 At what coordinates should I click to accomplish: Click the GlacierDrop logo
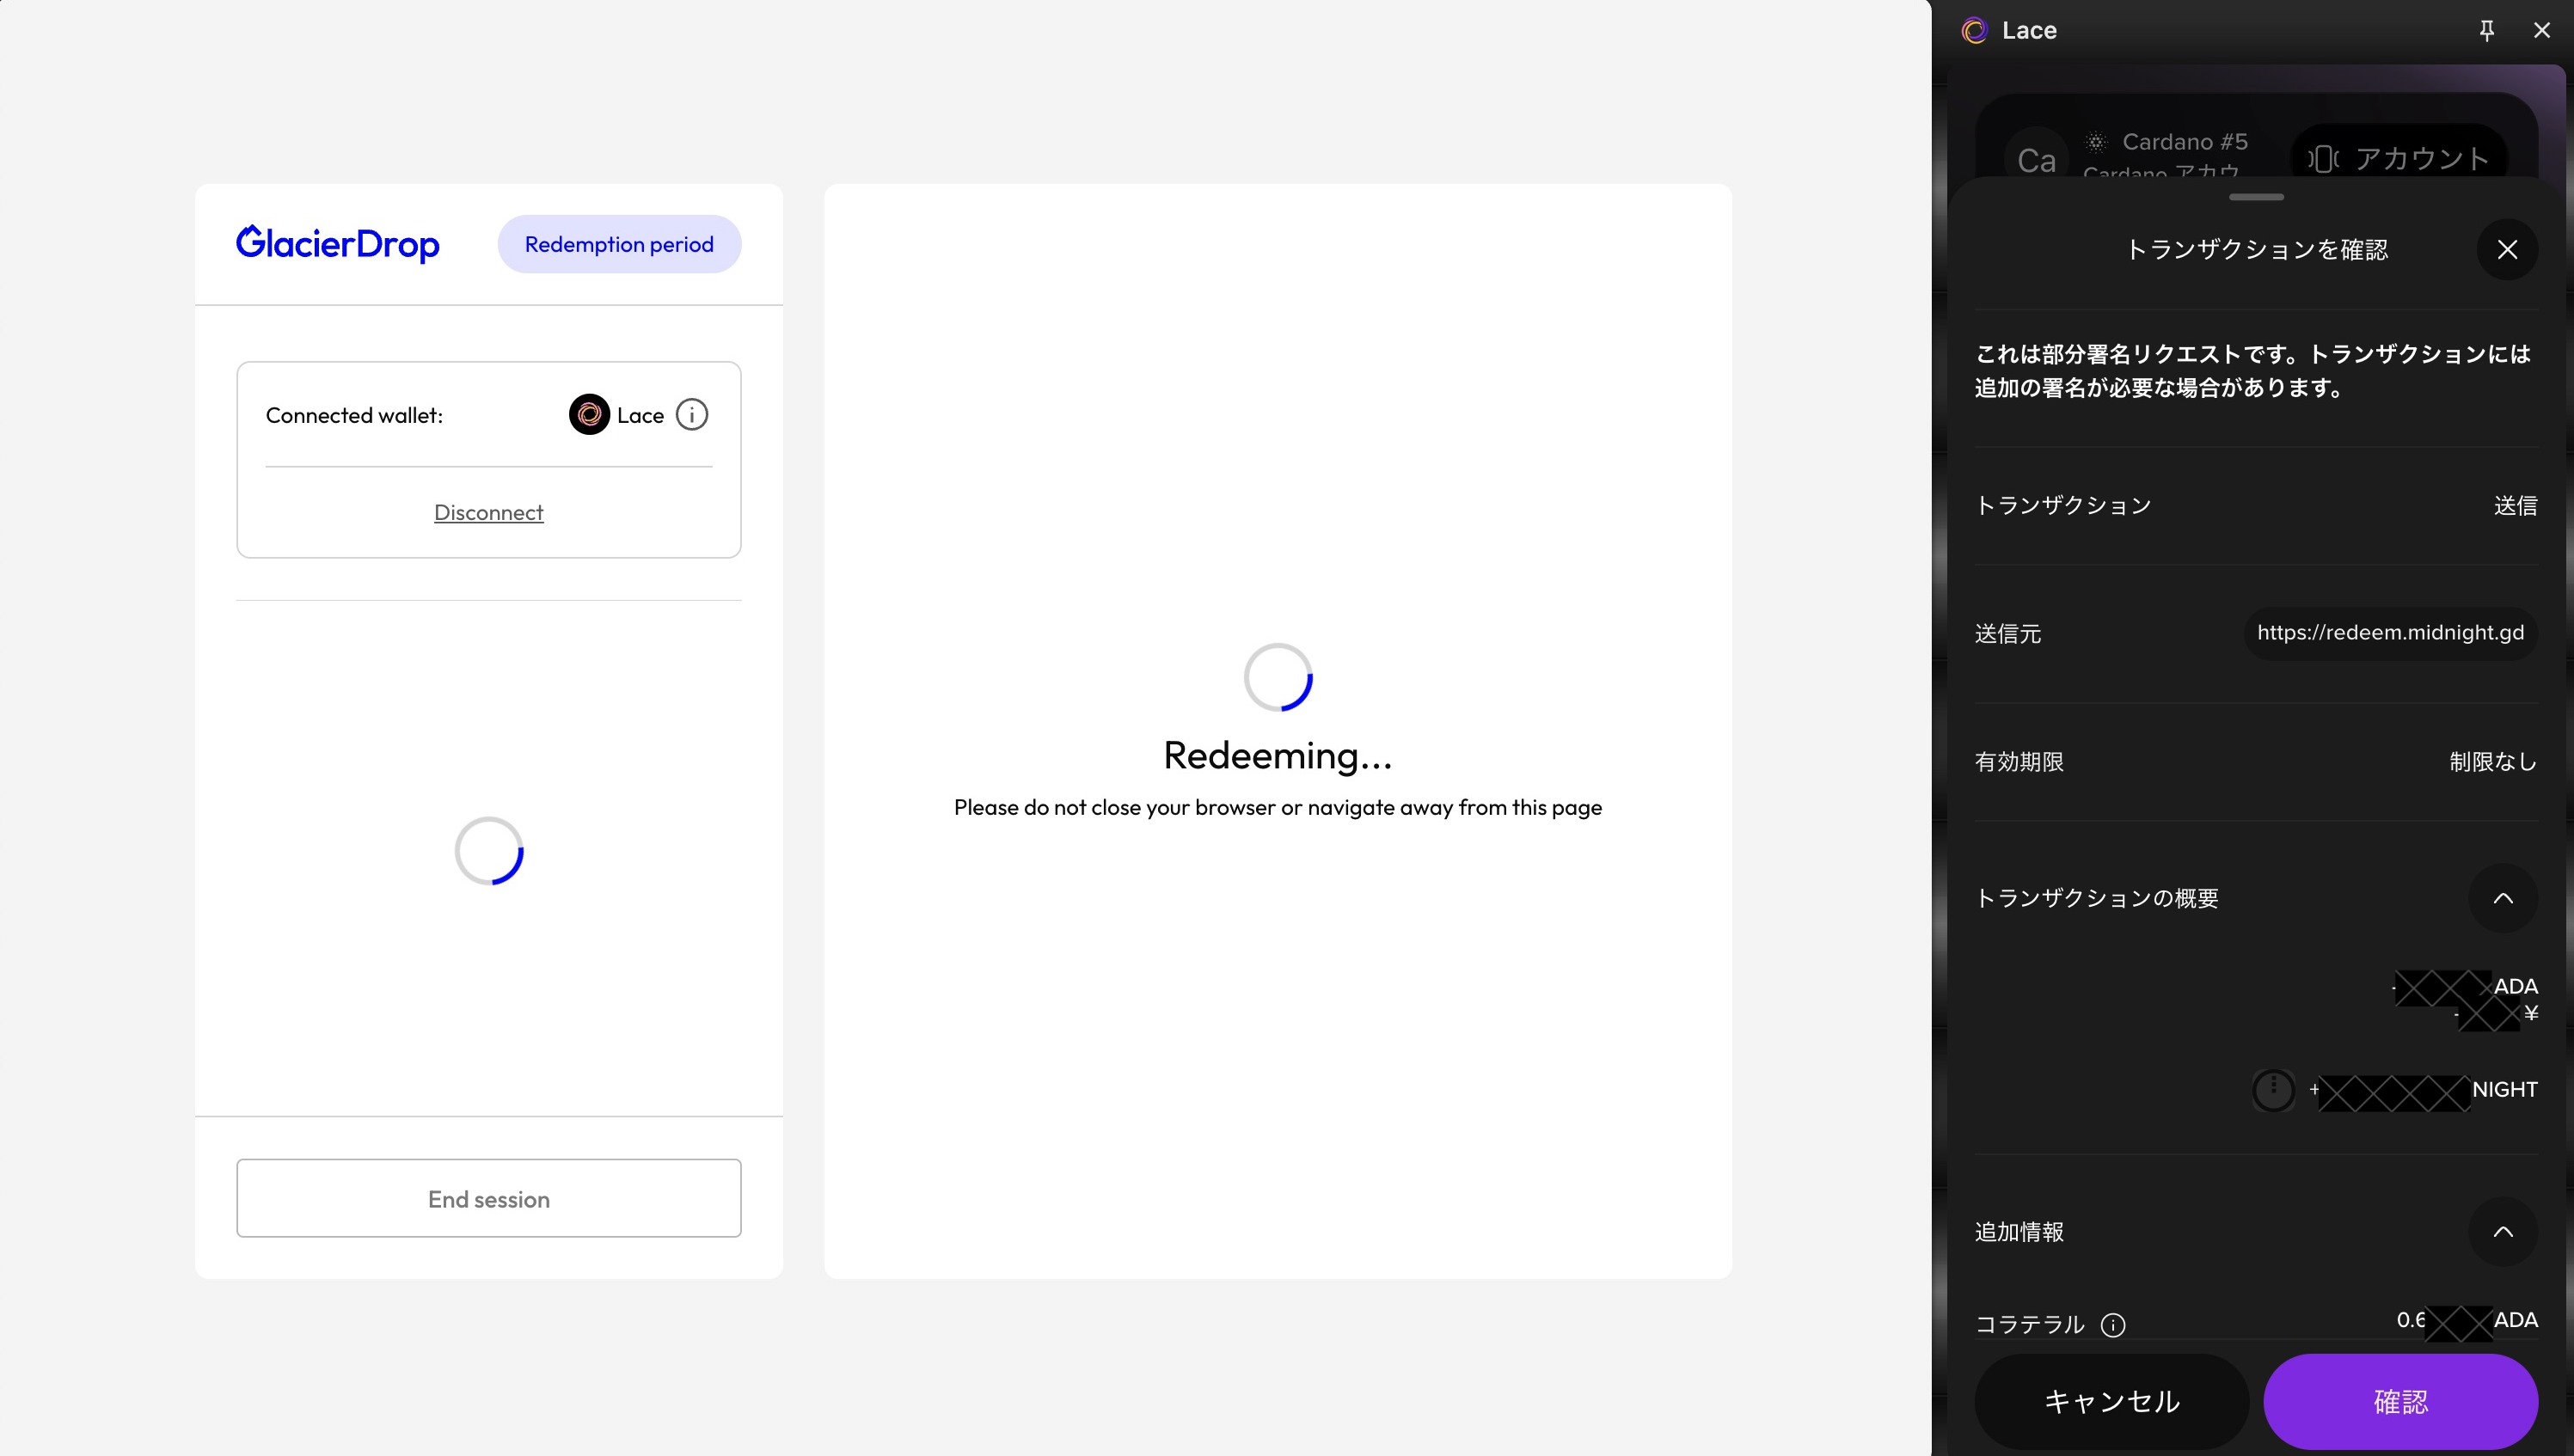coord(338,244)
